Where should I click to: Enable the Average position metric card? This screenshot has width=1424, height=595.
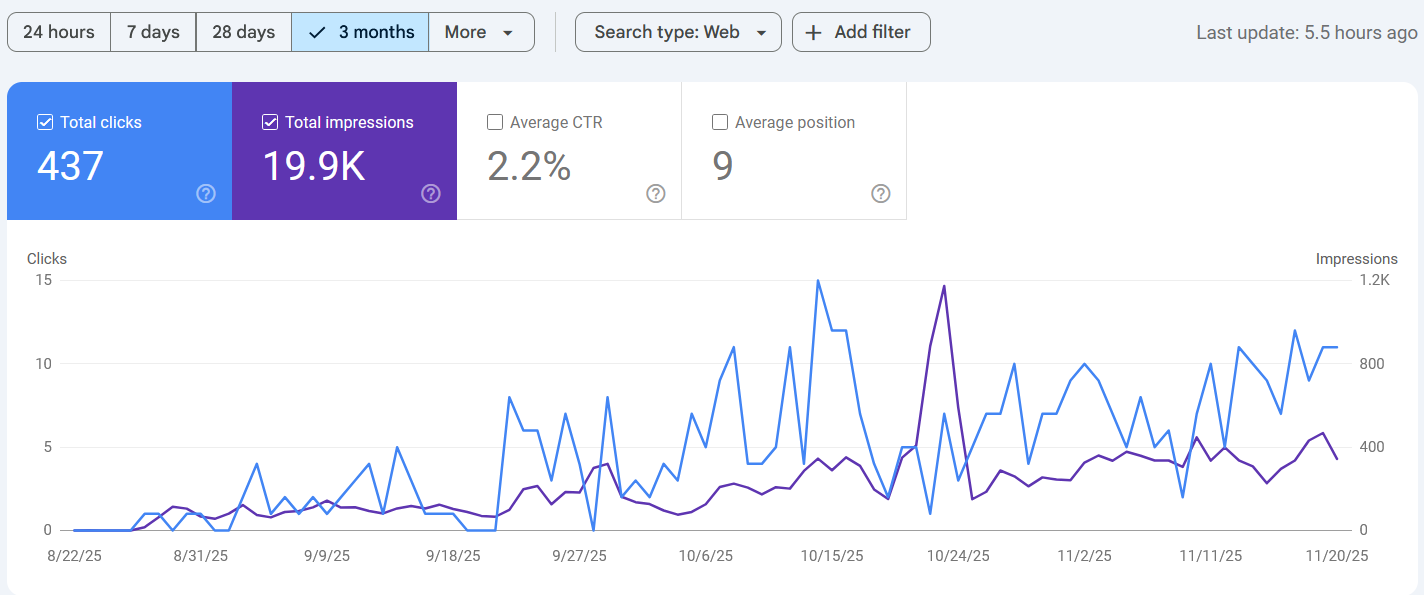[x=719, y=122]
